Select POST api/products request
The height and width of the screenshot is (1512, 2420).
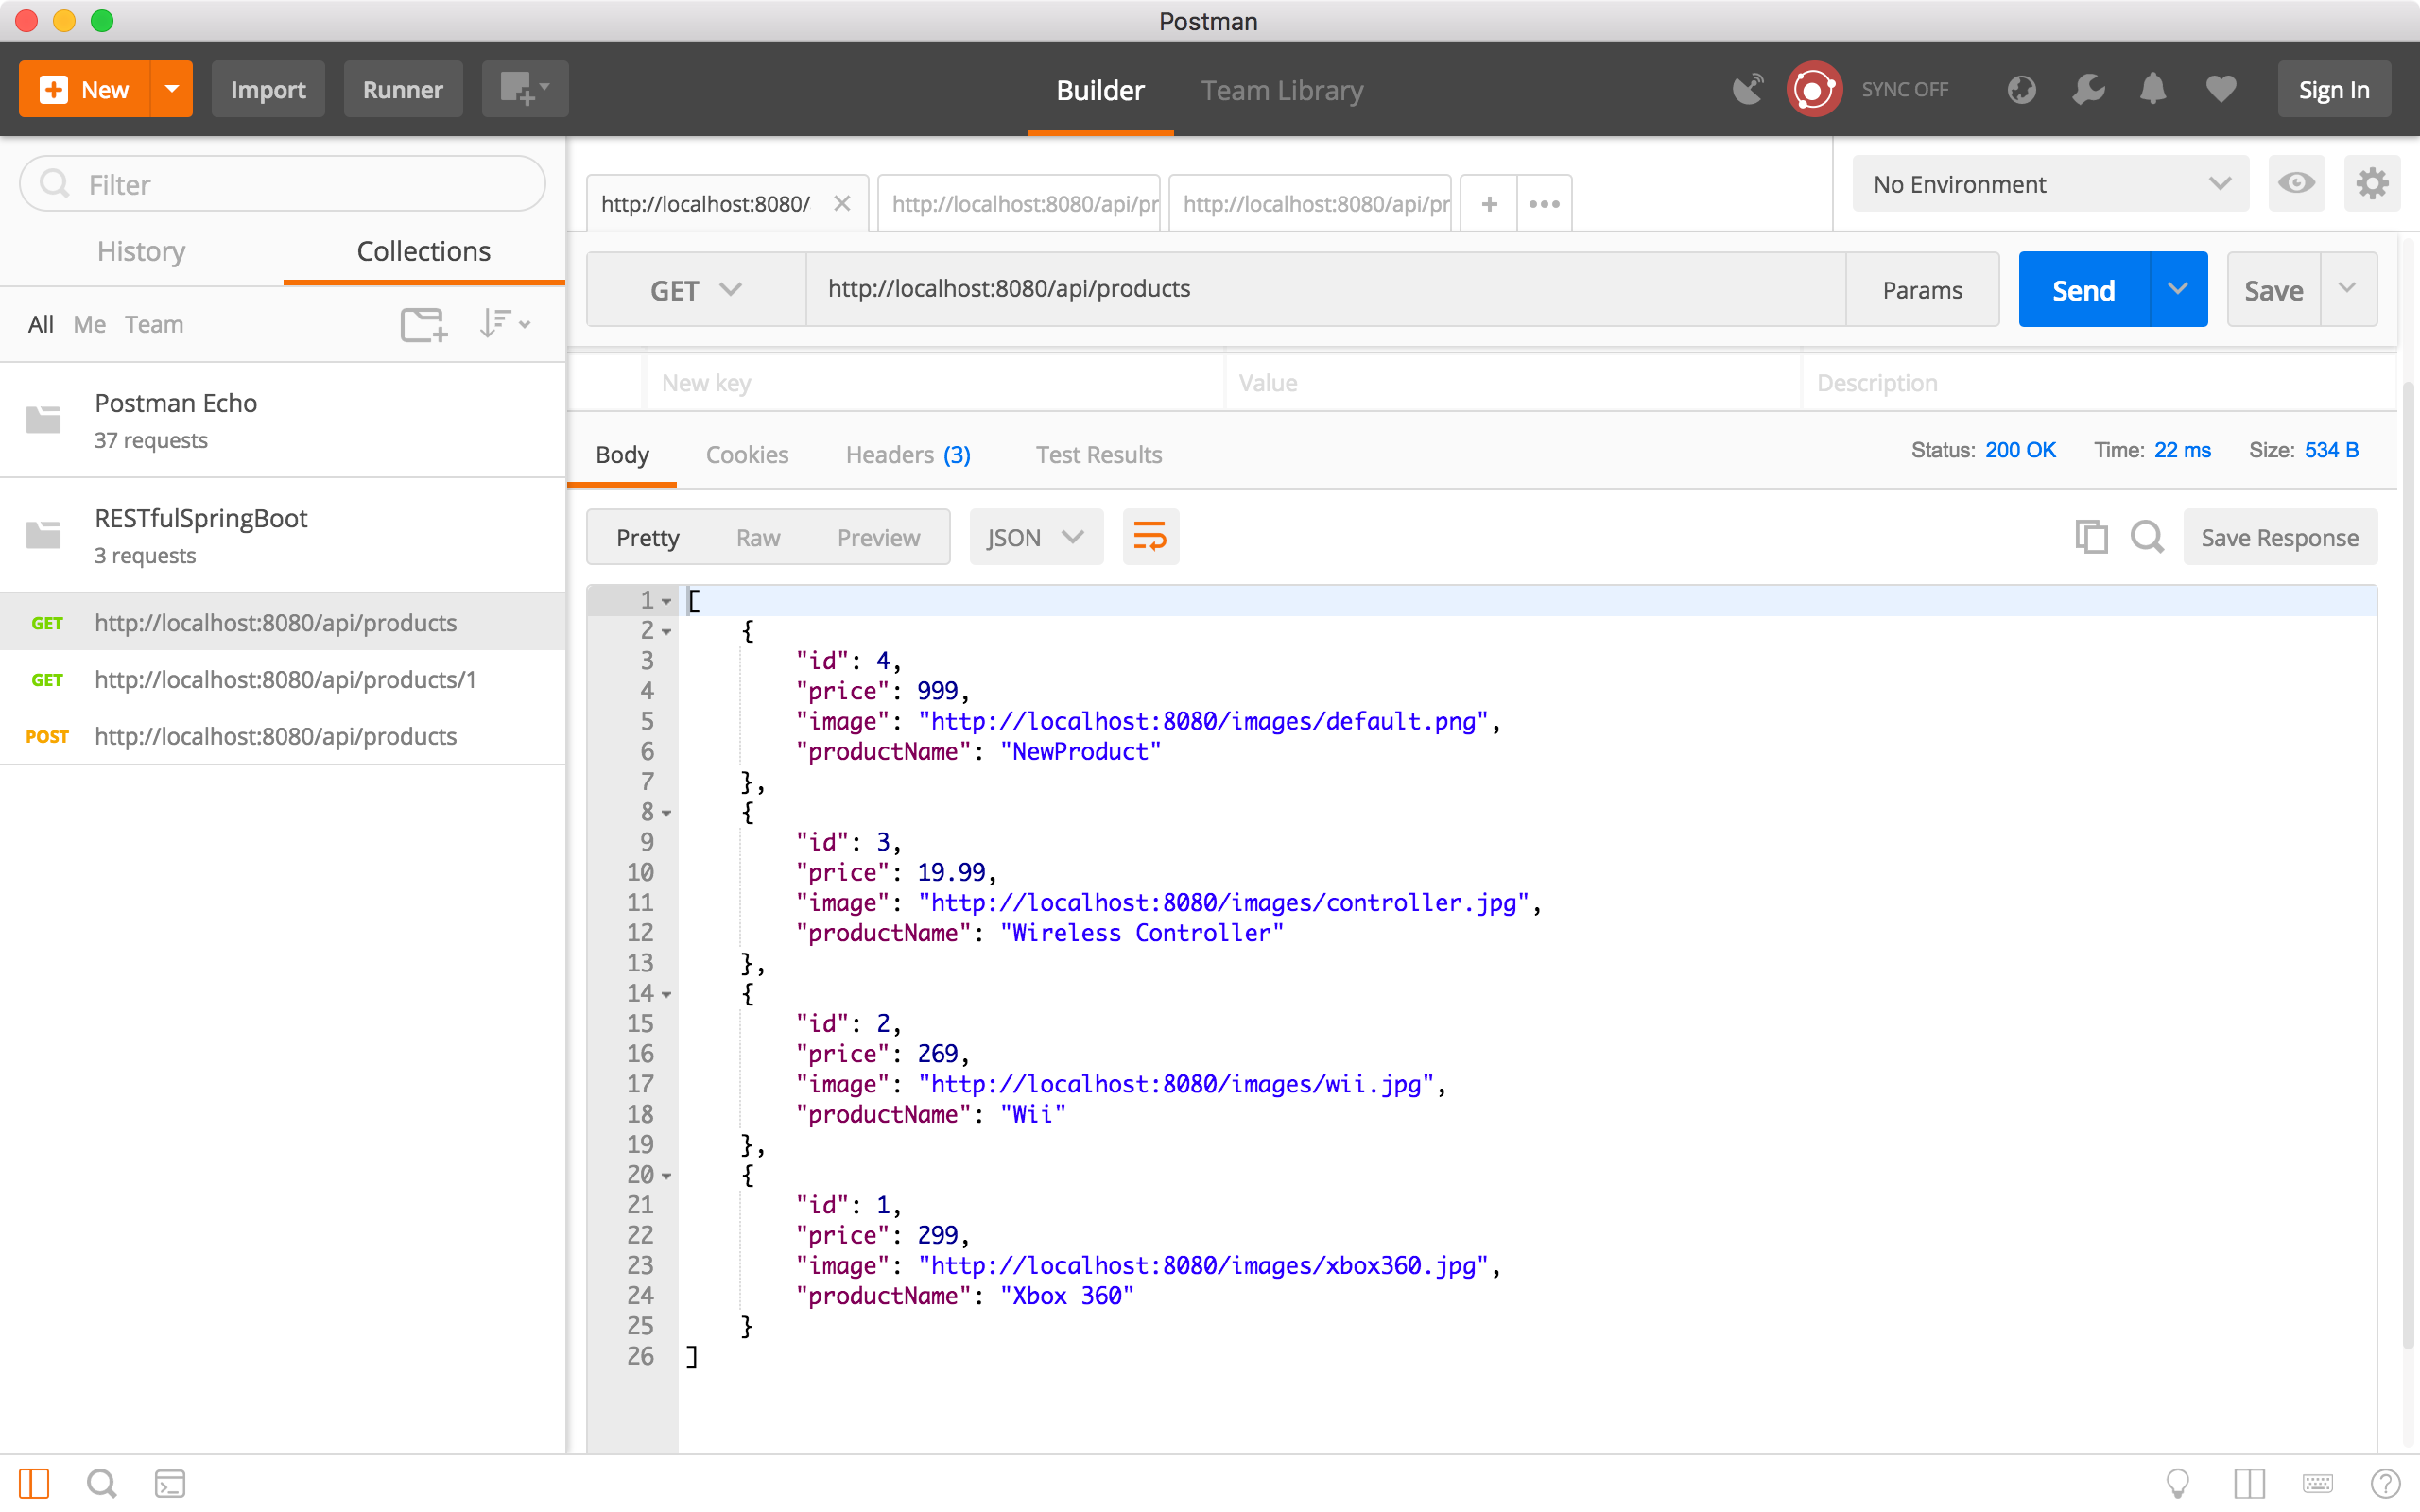click(283, 736)
